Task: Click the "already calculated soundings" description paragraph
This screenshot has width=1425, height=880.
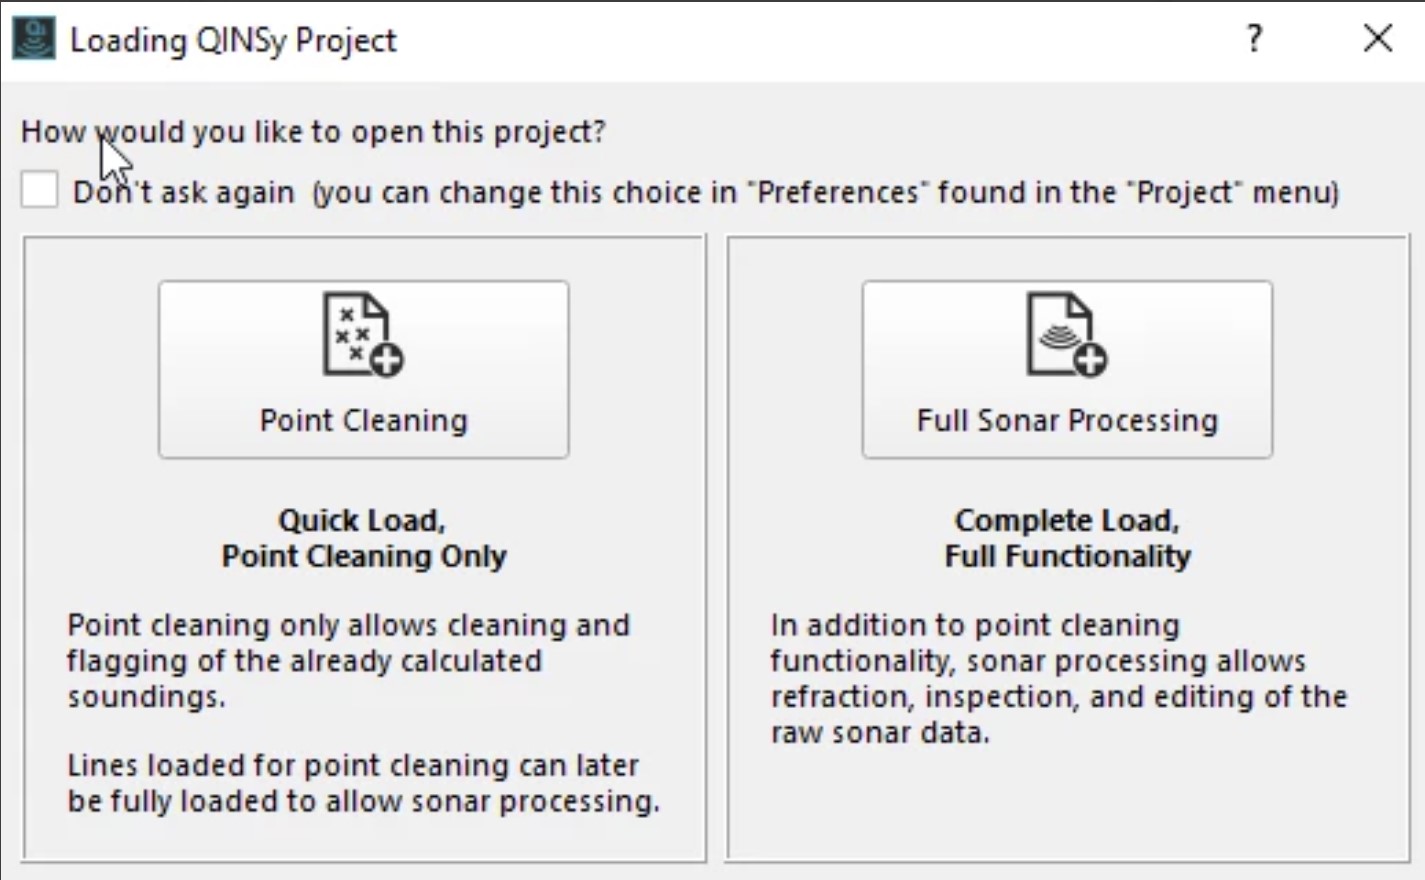Action: coord(348,661)
